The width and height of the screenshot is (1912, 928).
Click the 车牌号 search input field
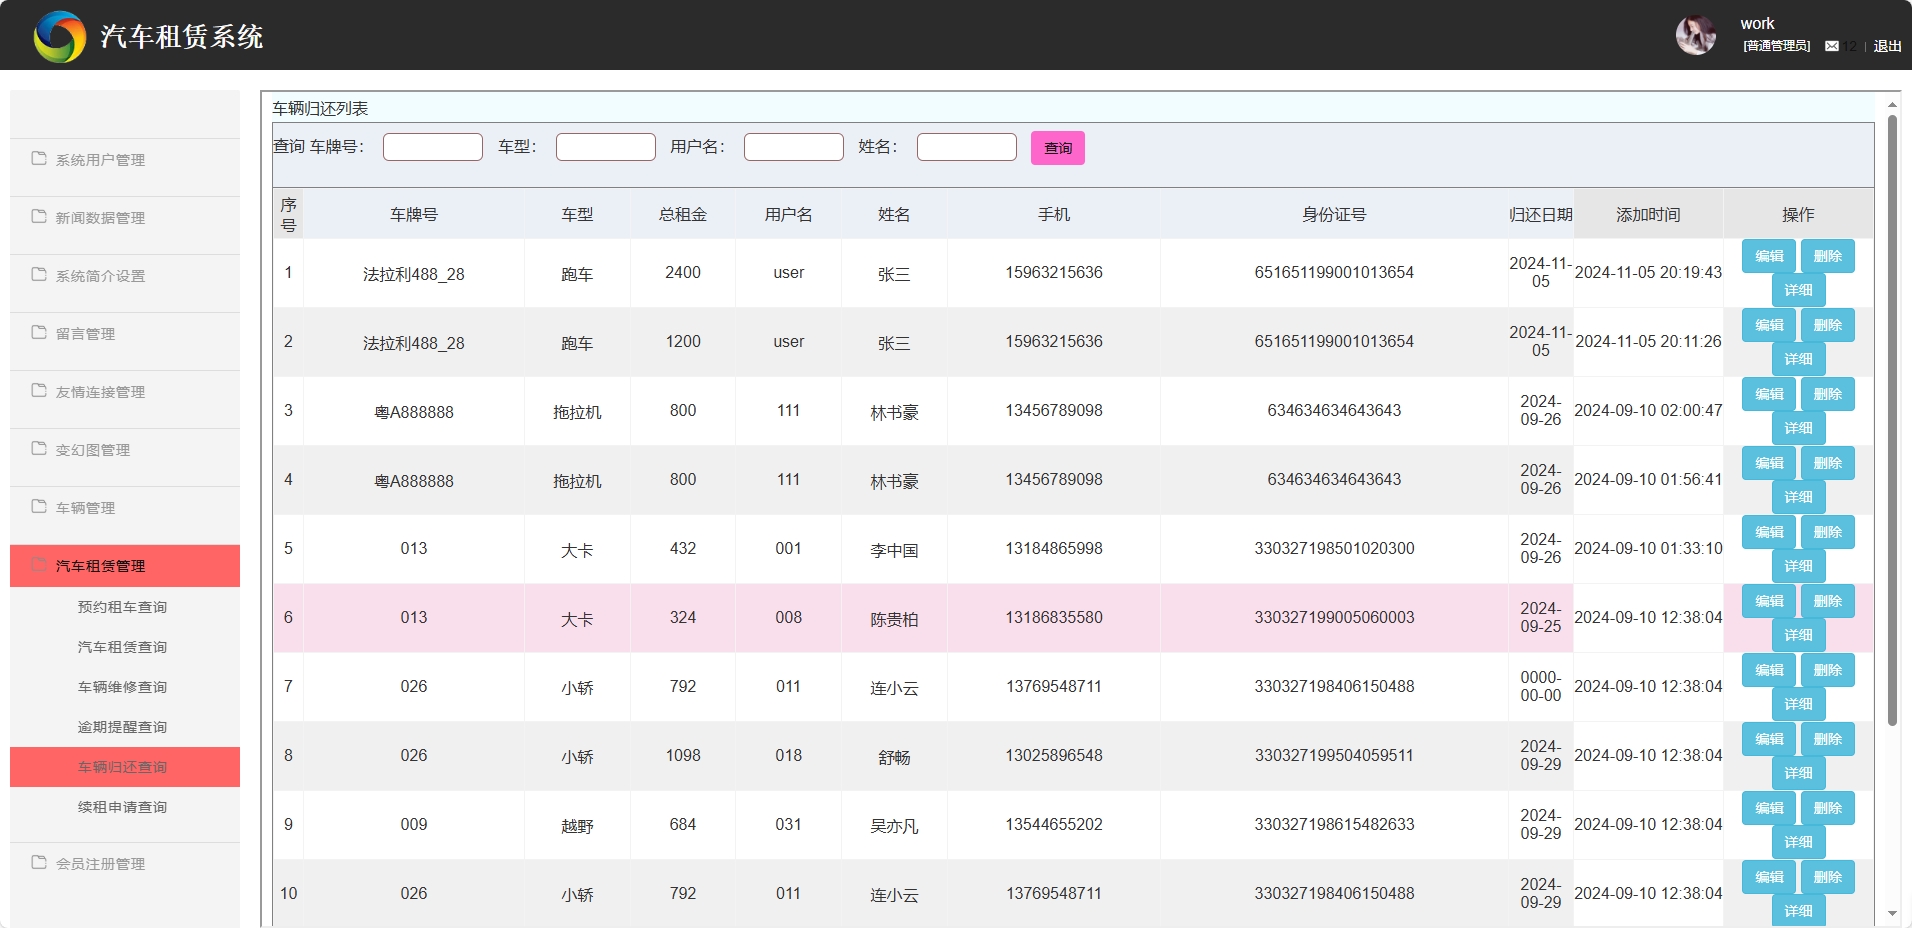(432, 146)
